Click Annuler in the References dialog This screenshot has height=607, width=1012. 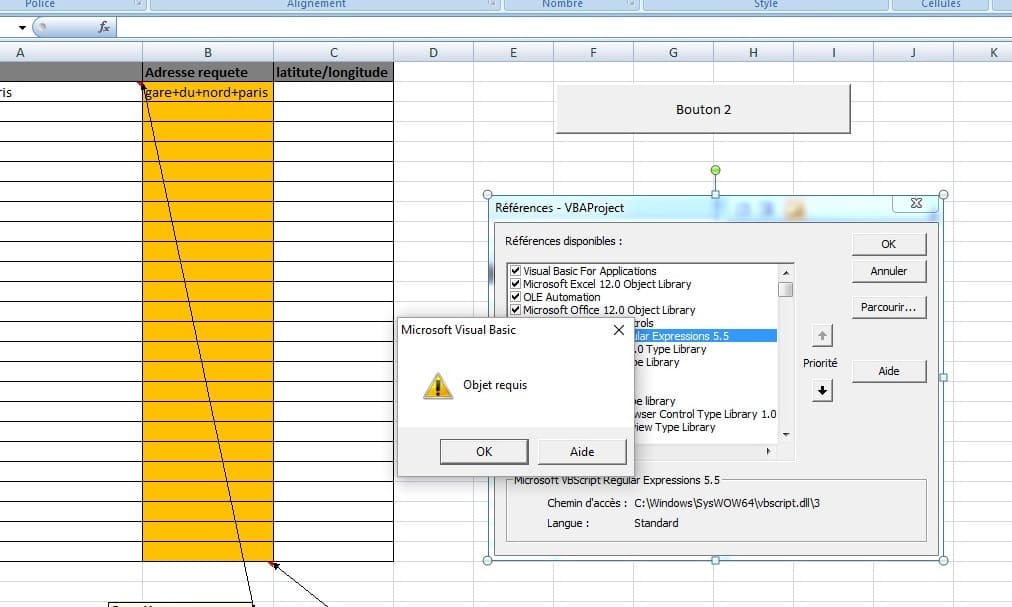(888, 271)
